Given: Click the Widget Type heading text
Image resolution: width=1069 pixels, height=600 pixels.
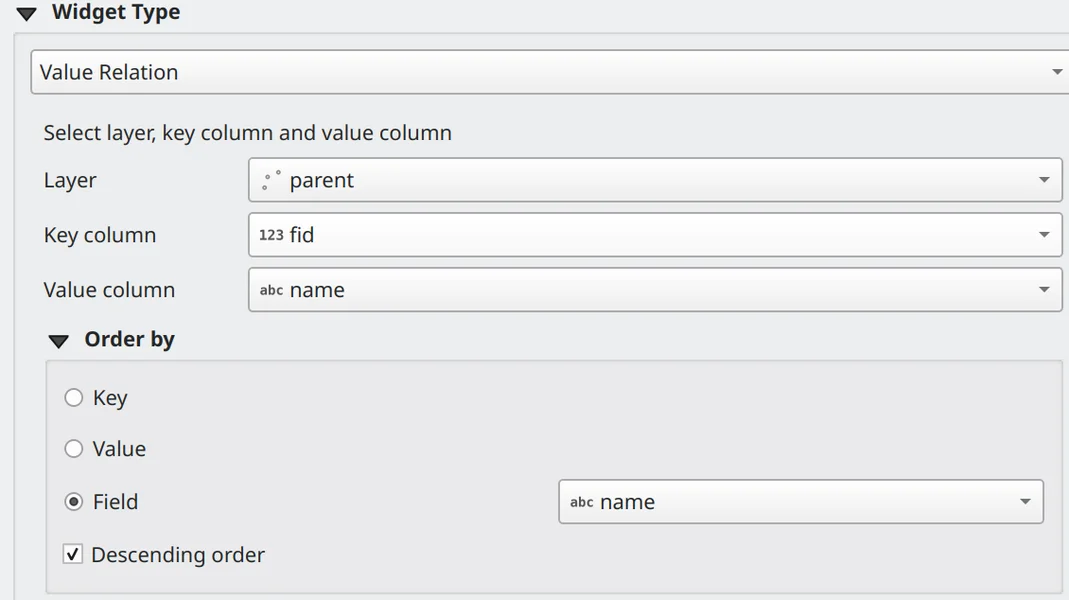Looking at the screenshot, I should pos(116,13).
